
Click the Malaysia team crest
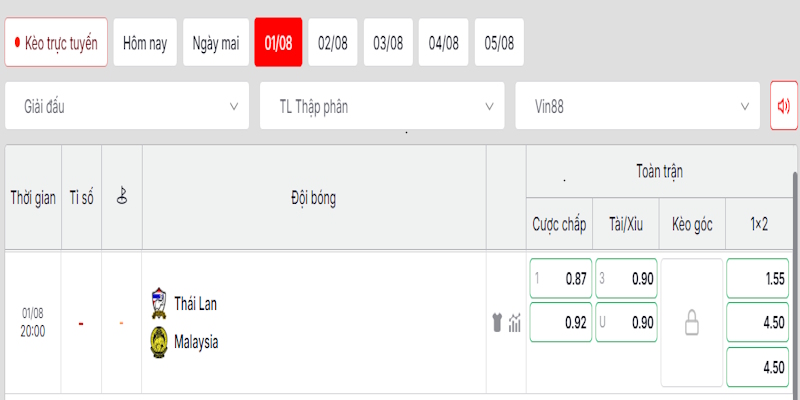(159, 341)
